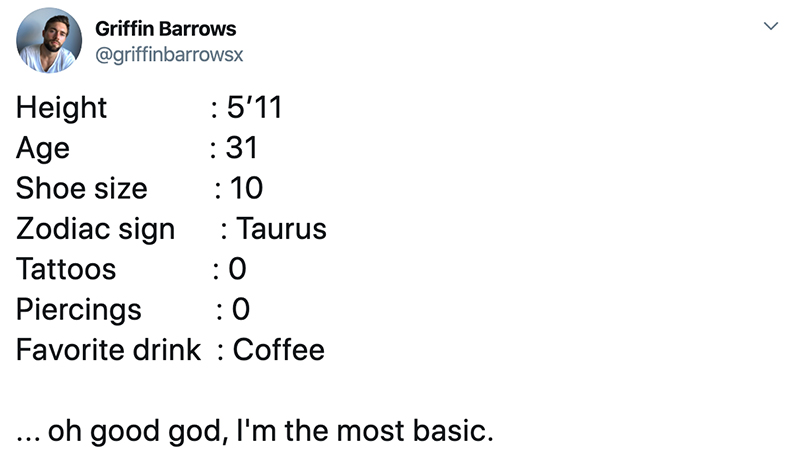
Task: Open the @griffinbarrowsx handle link
Action: point(169,55)
